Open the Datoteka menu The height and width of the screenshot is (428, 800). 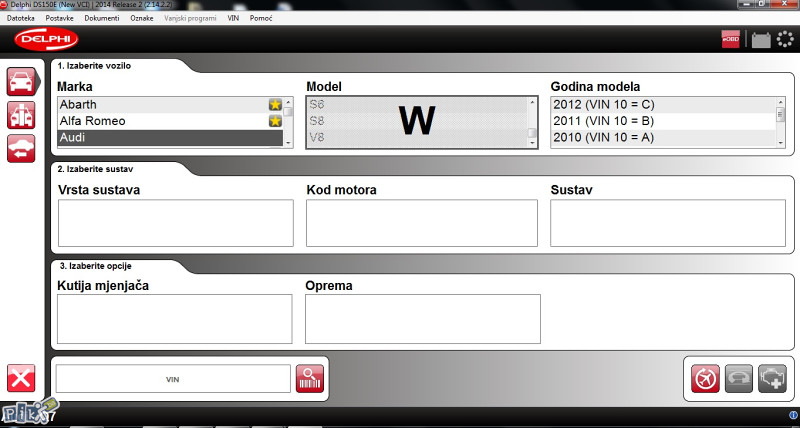(20, 18)
